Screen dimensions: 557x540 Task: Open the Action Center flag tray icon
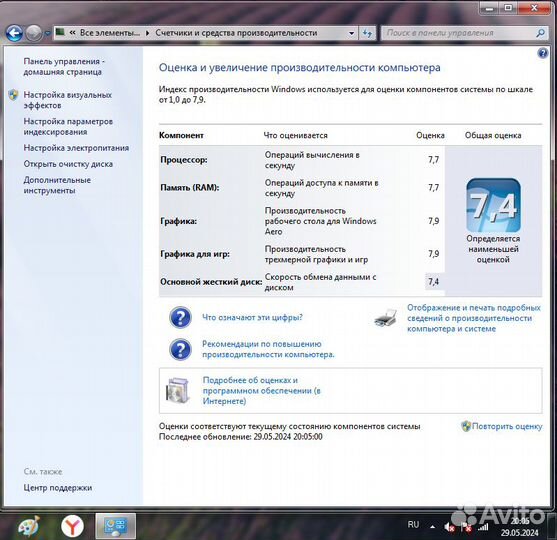pos(466,527)
